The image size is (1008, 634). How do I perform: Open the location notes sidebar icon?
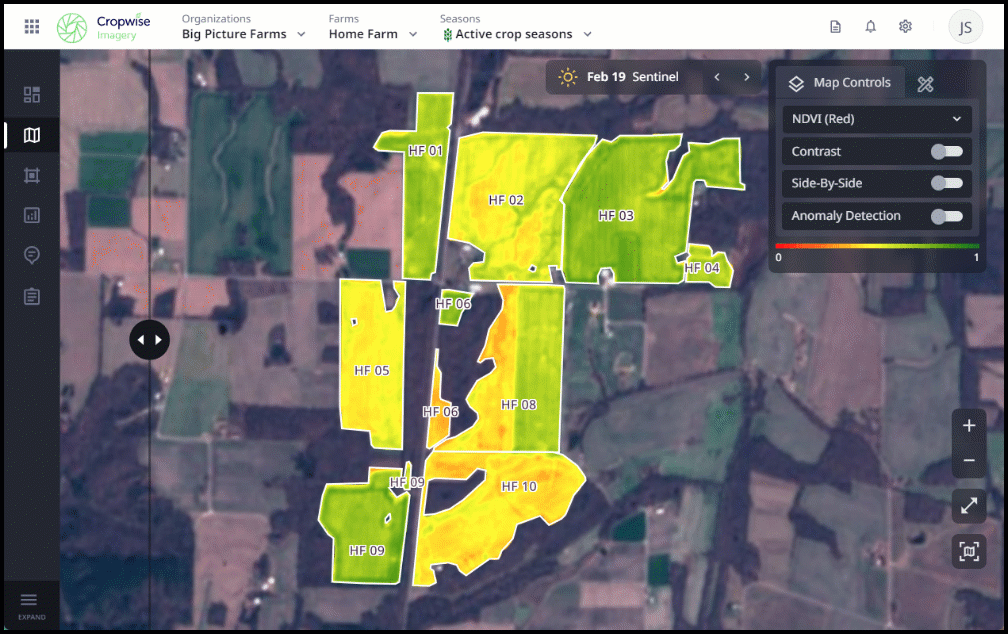click(32, 255)
